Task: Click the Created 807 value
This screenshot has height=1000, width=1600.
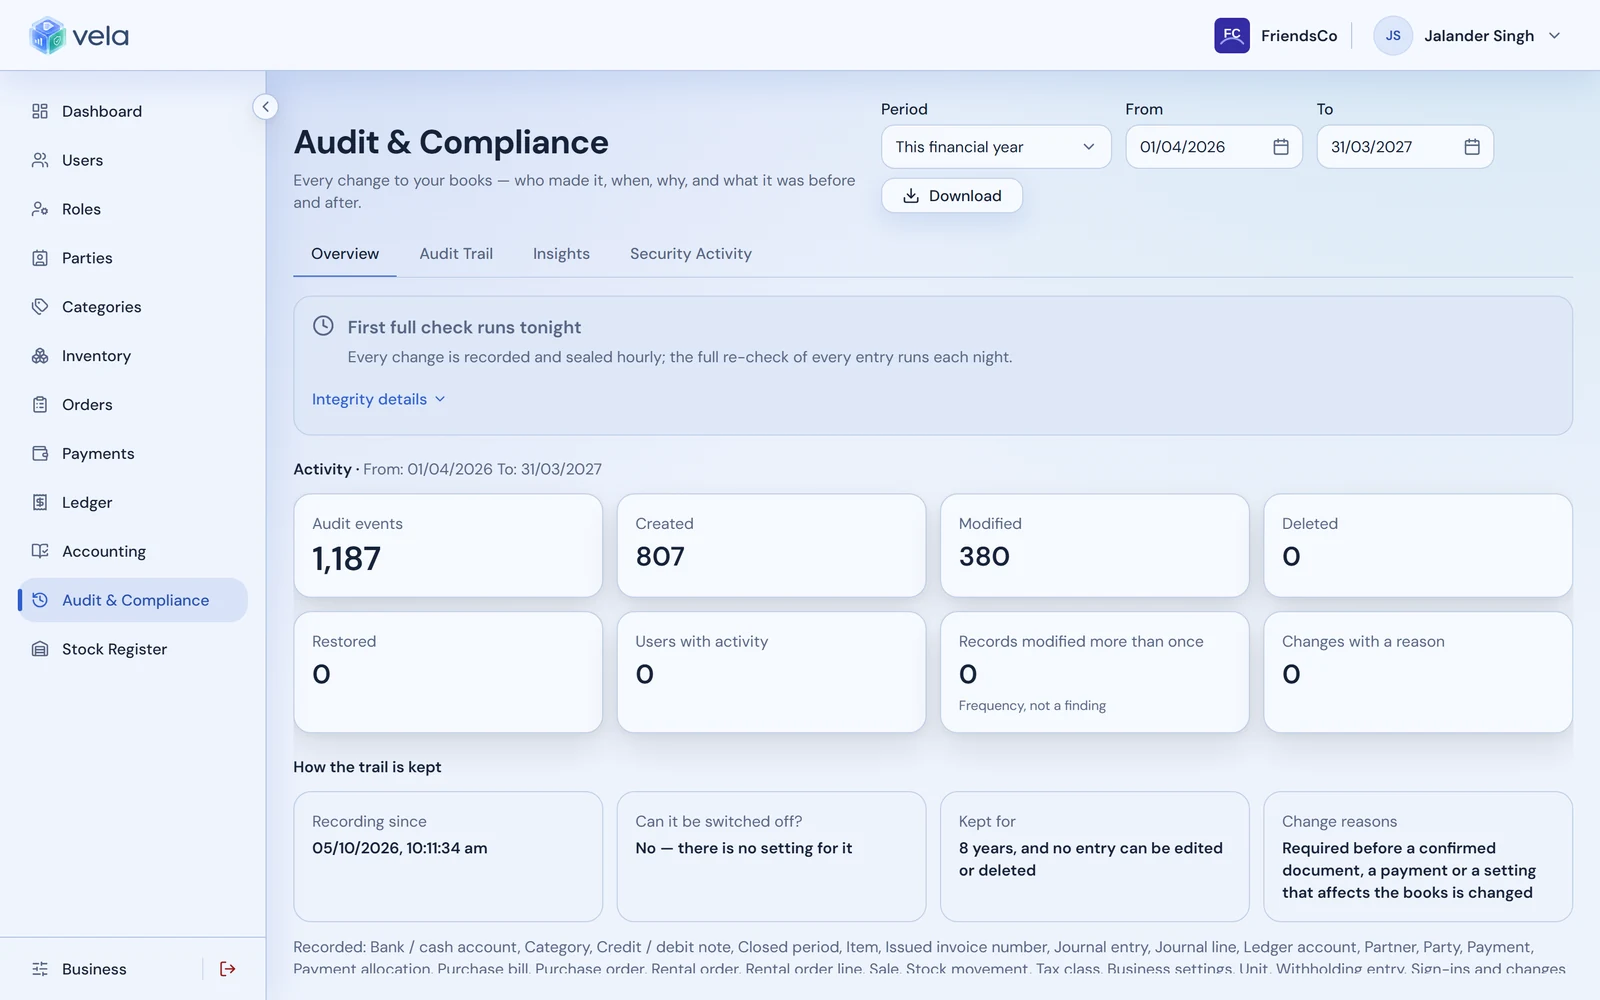Action: point(660,556)
